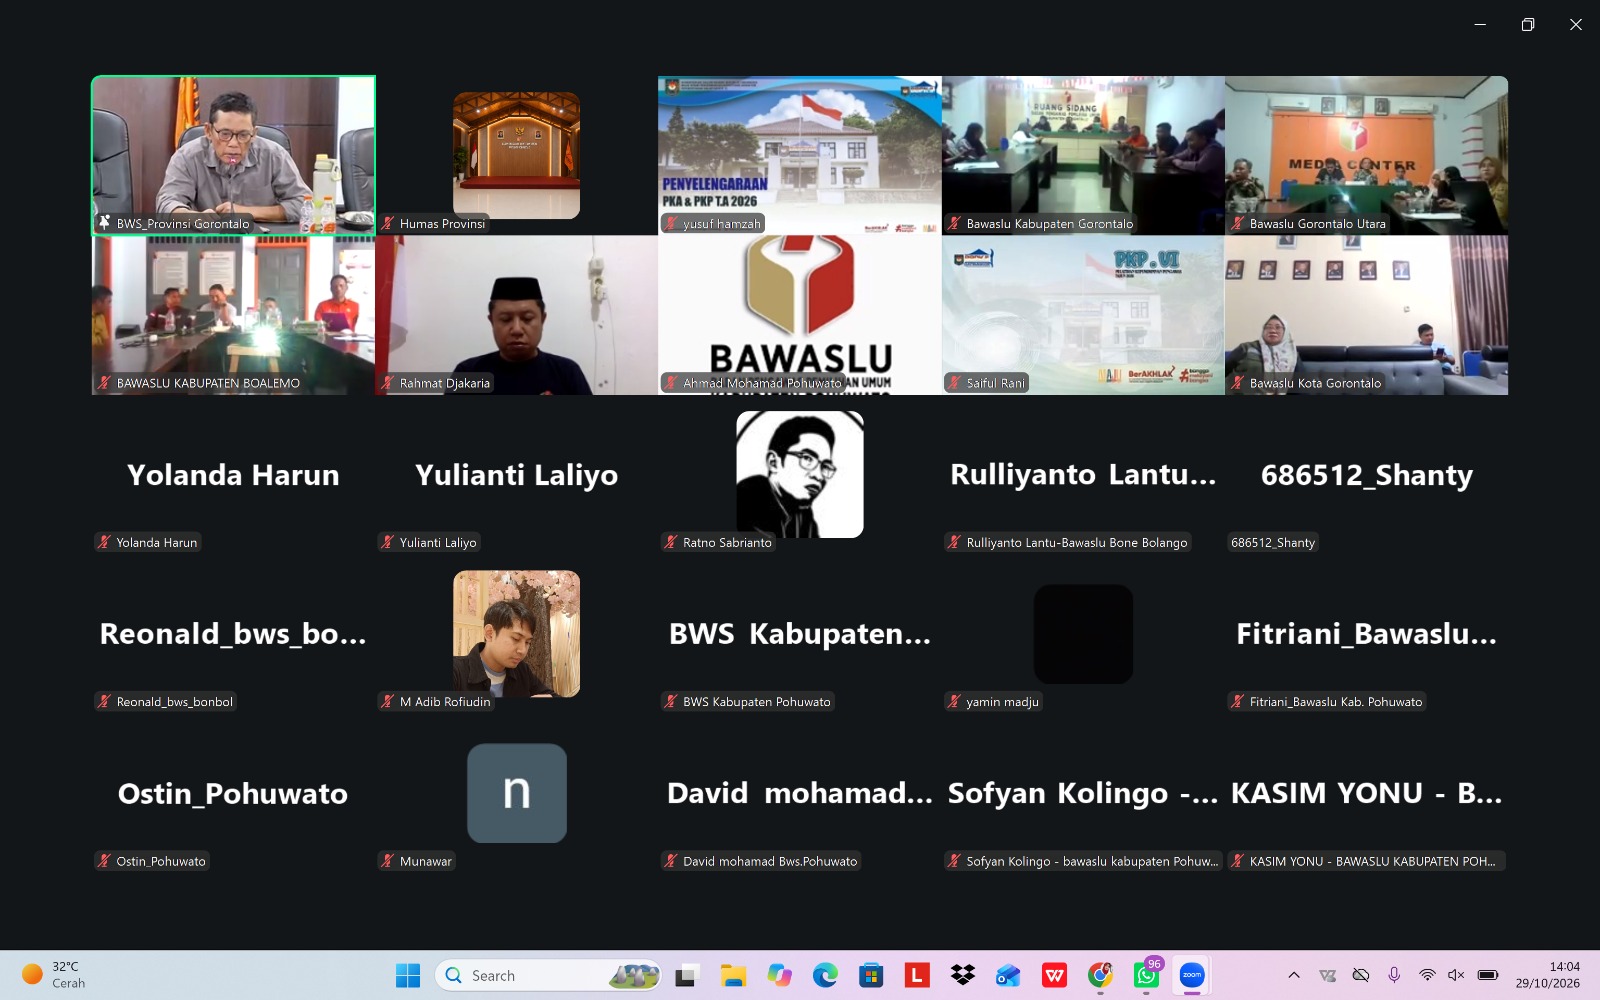
Task: Launch Microsoft Edge from the taskbar
Action: click(825, 976)
